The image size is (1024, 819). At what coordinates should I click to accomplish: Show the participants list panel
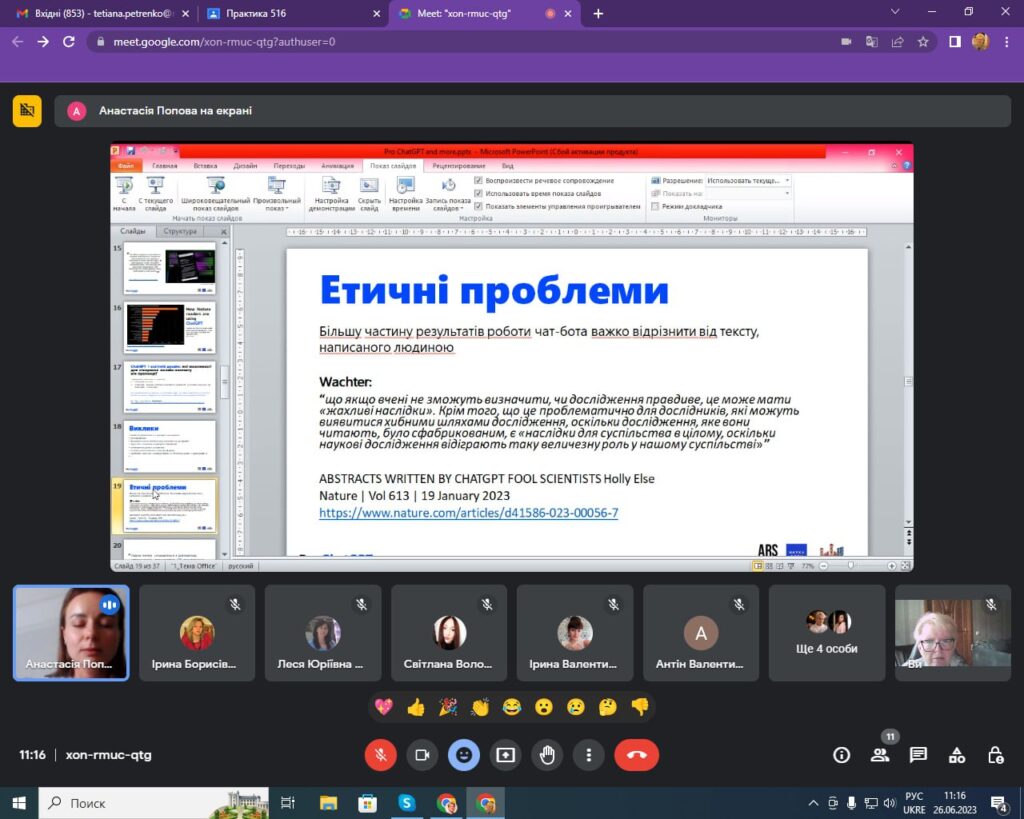880,755
